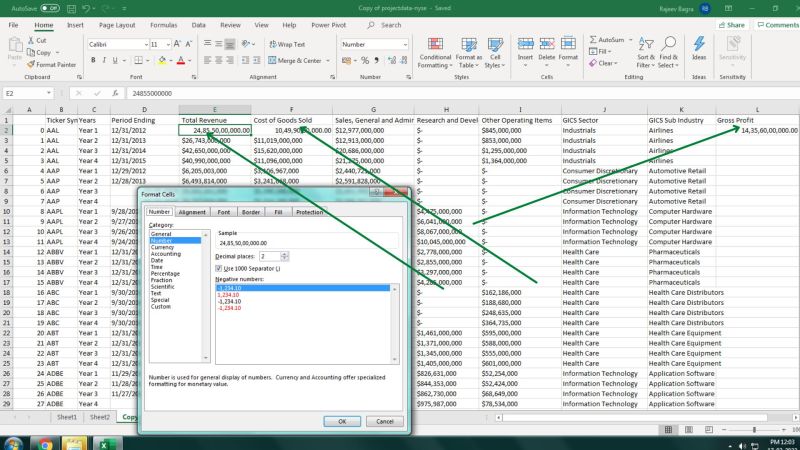Image resolution: width=800 pixels, height=450 pixels.
Task: Open the File menu
Action: pos(13,25)
